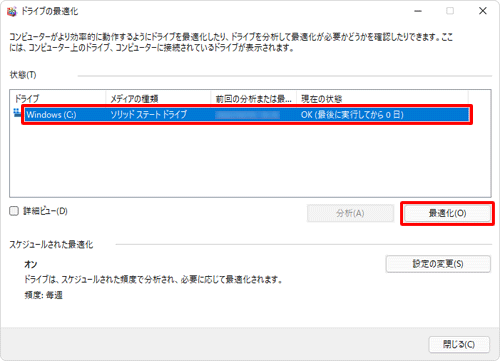Click the 状態(T) label
The height and width of the screenshot is (361, 500).
(23, 75)
